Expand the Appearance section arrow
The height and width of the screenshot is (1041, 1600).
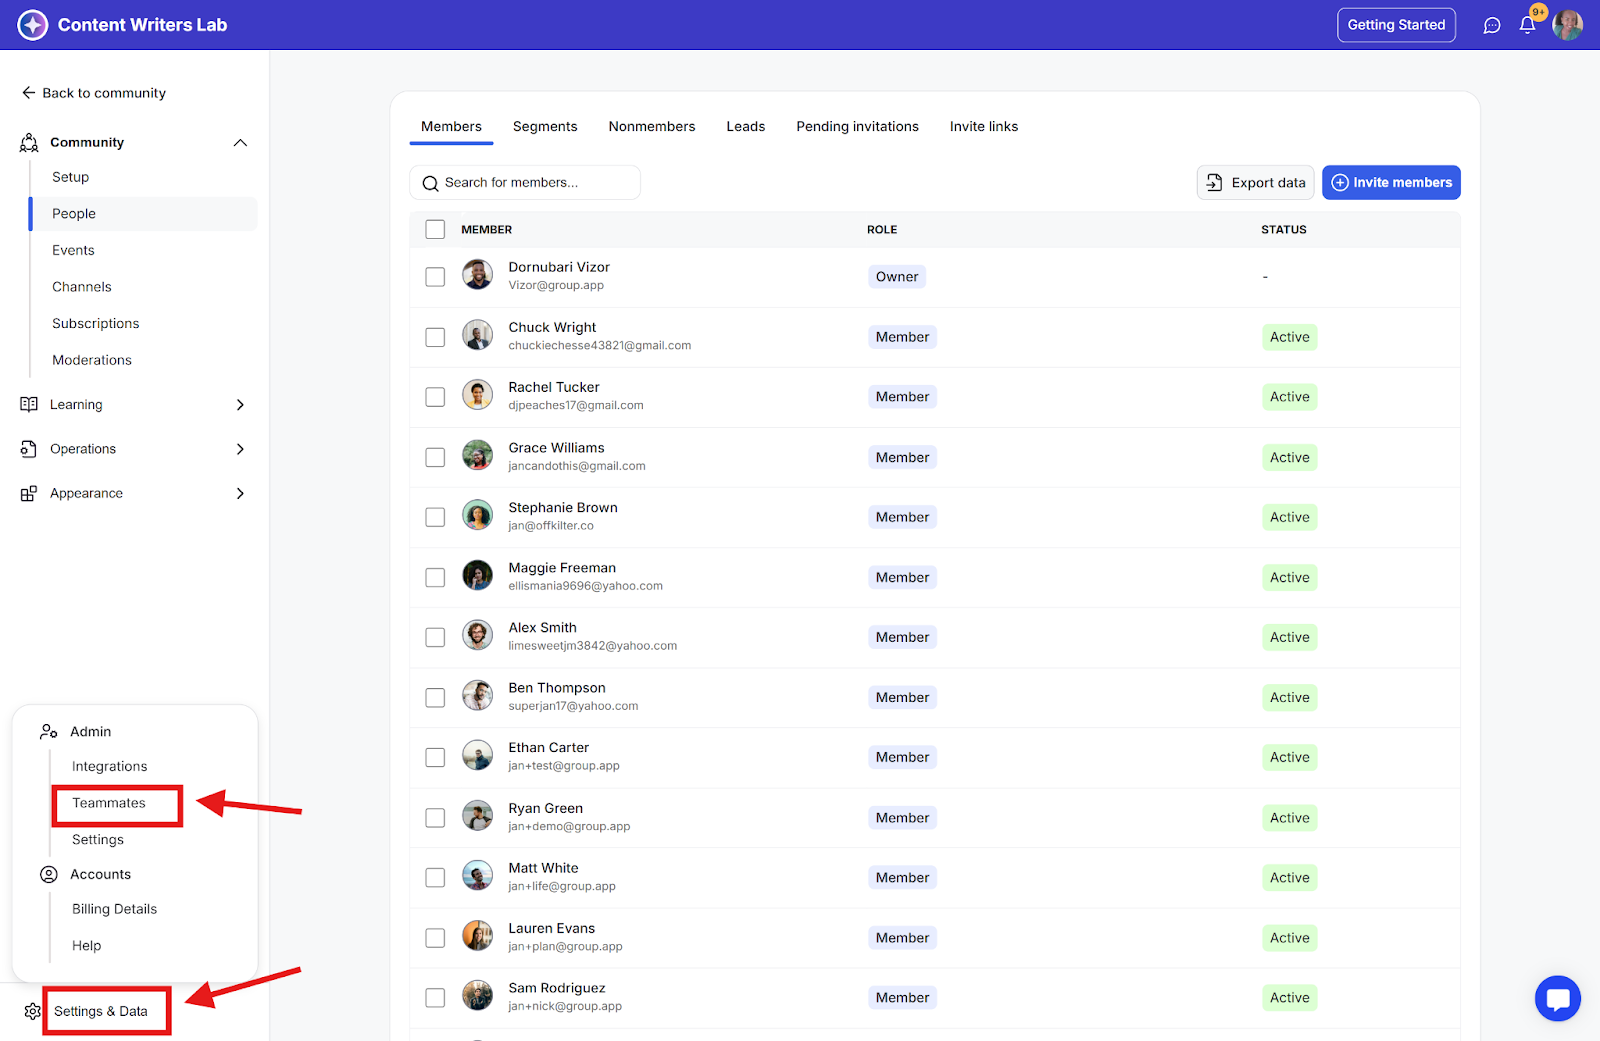[240, 493]
